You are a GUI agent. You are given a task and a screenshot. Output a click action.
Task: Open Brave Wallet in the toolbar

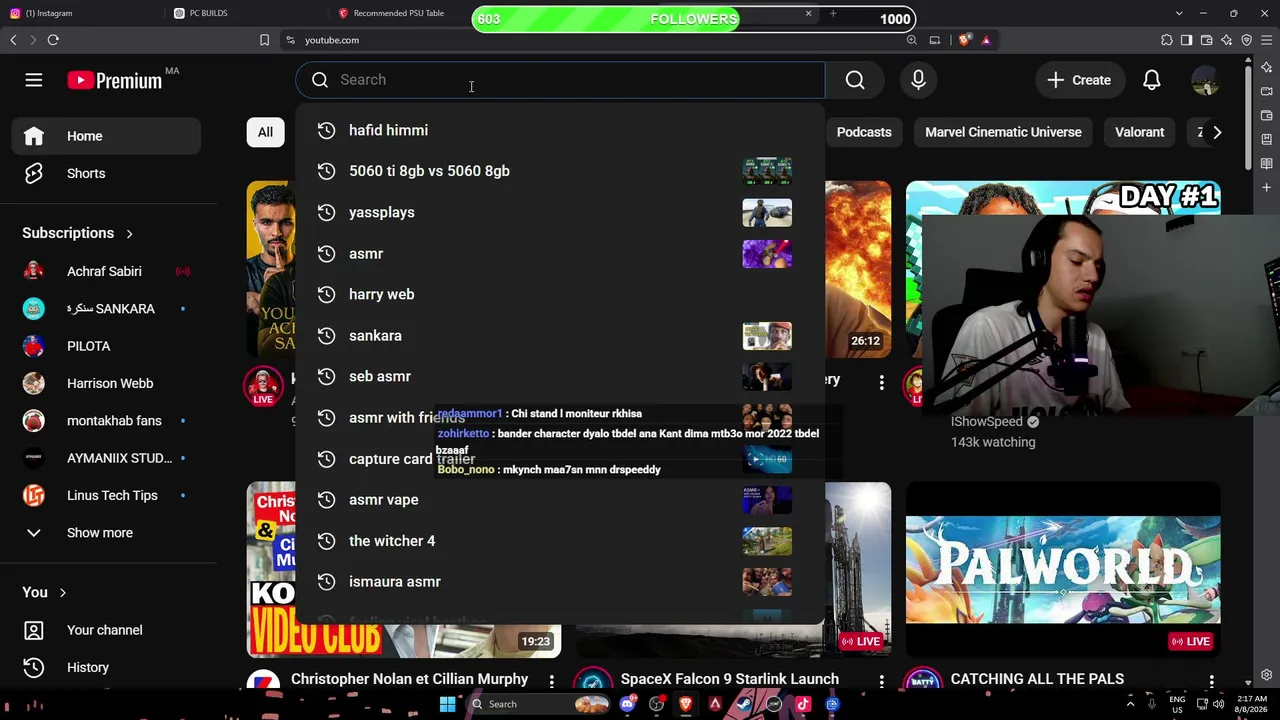pos(1207,40)
